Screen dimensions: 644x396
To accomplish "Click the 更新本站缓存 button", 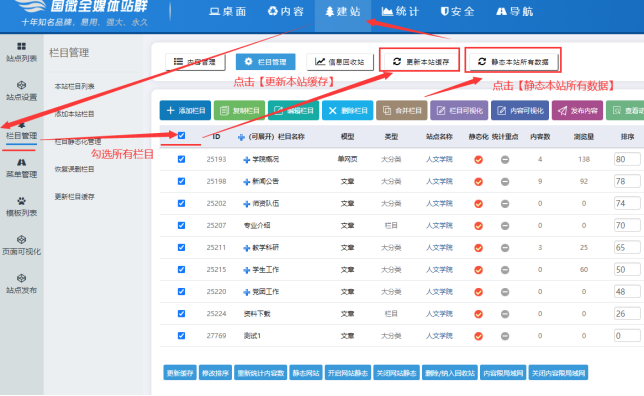I will [421, 62].
